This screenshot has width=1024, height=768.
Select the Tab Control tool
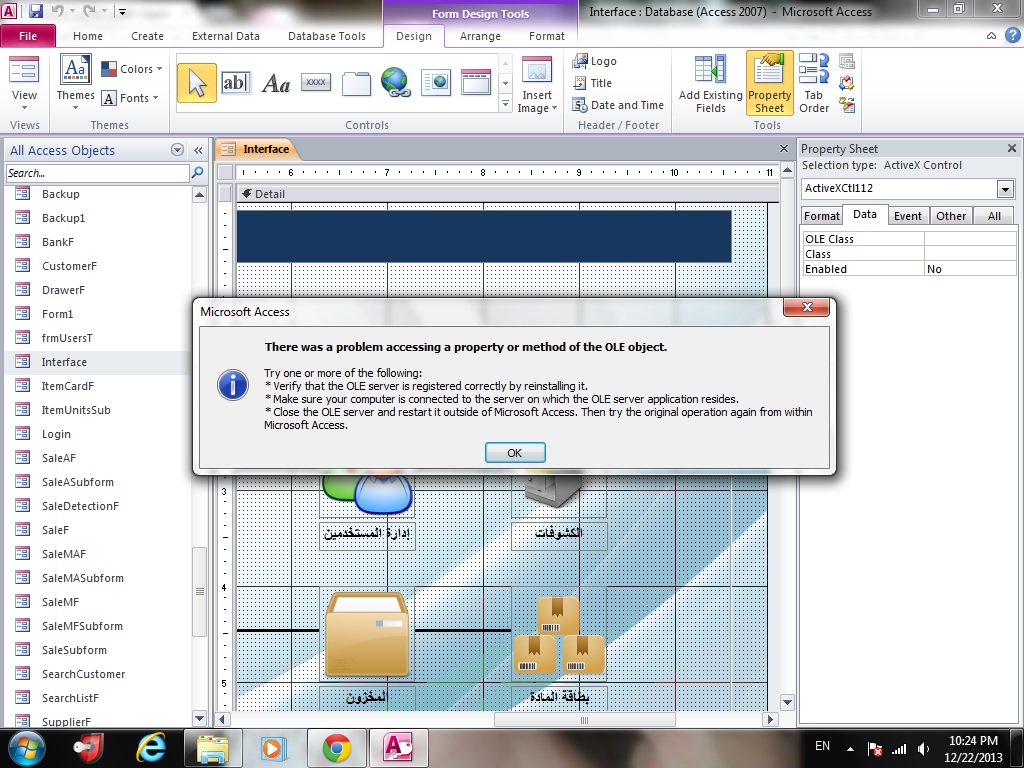[356, 83]
